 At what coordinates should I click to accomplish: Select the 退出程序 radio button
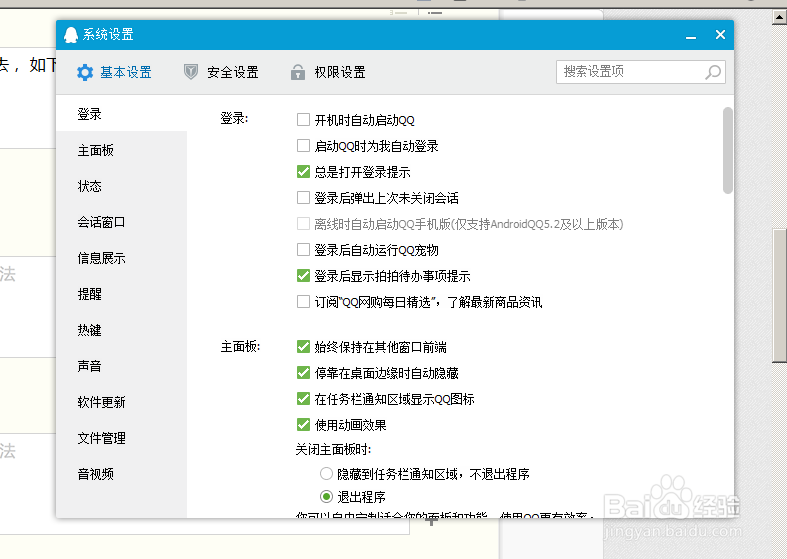[326, 497]
